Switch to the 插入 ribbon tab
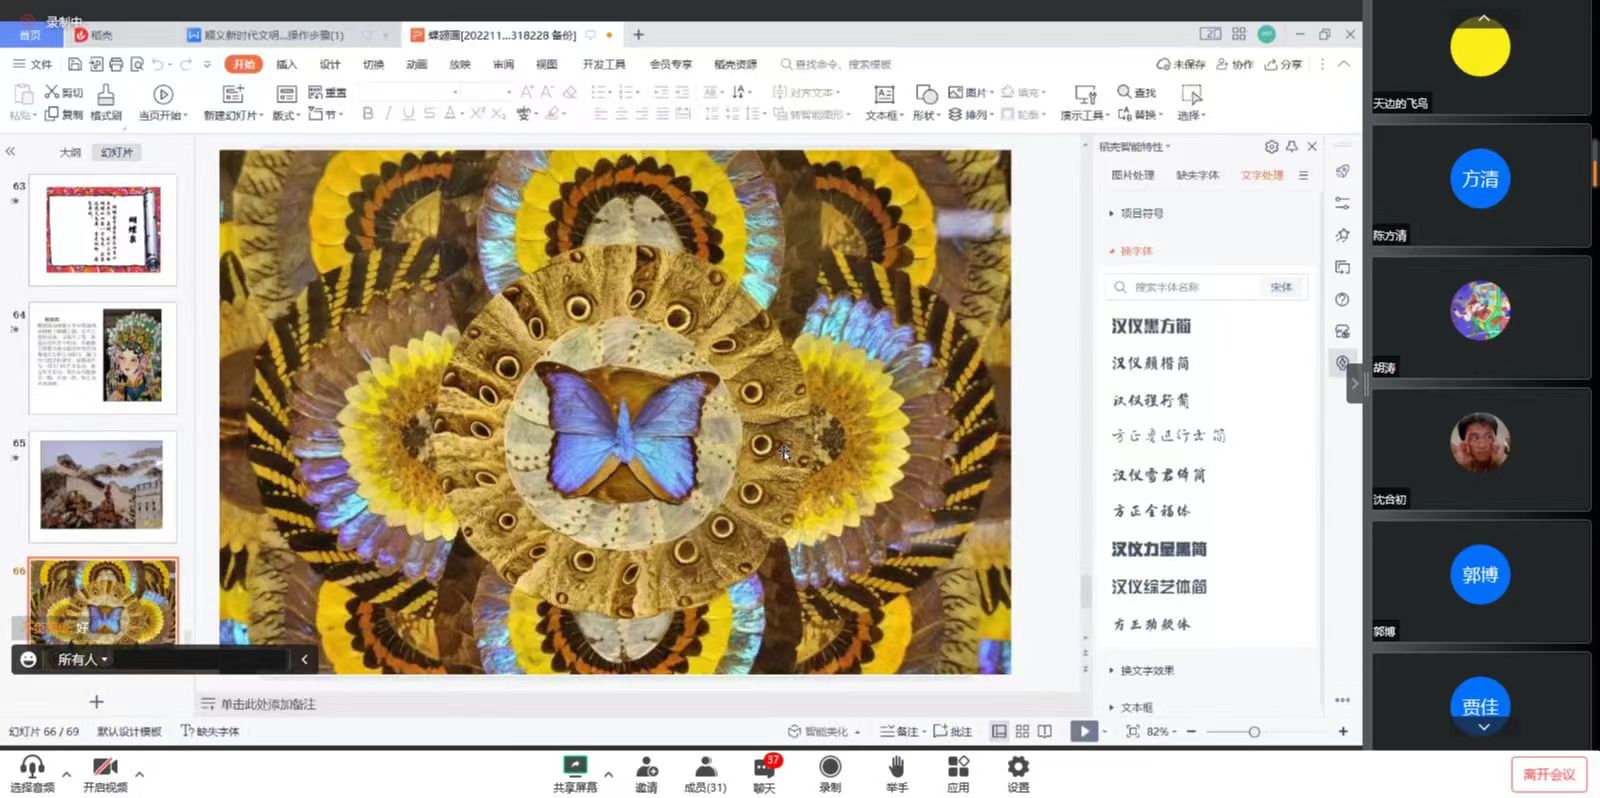 (x=287, y=64)
